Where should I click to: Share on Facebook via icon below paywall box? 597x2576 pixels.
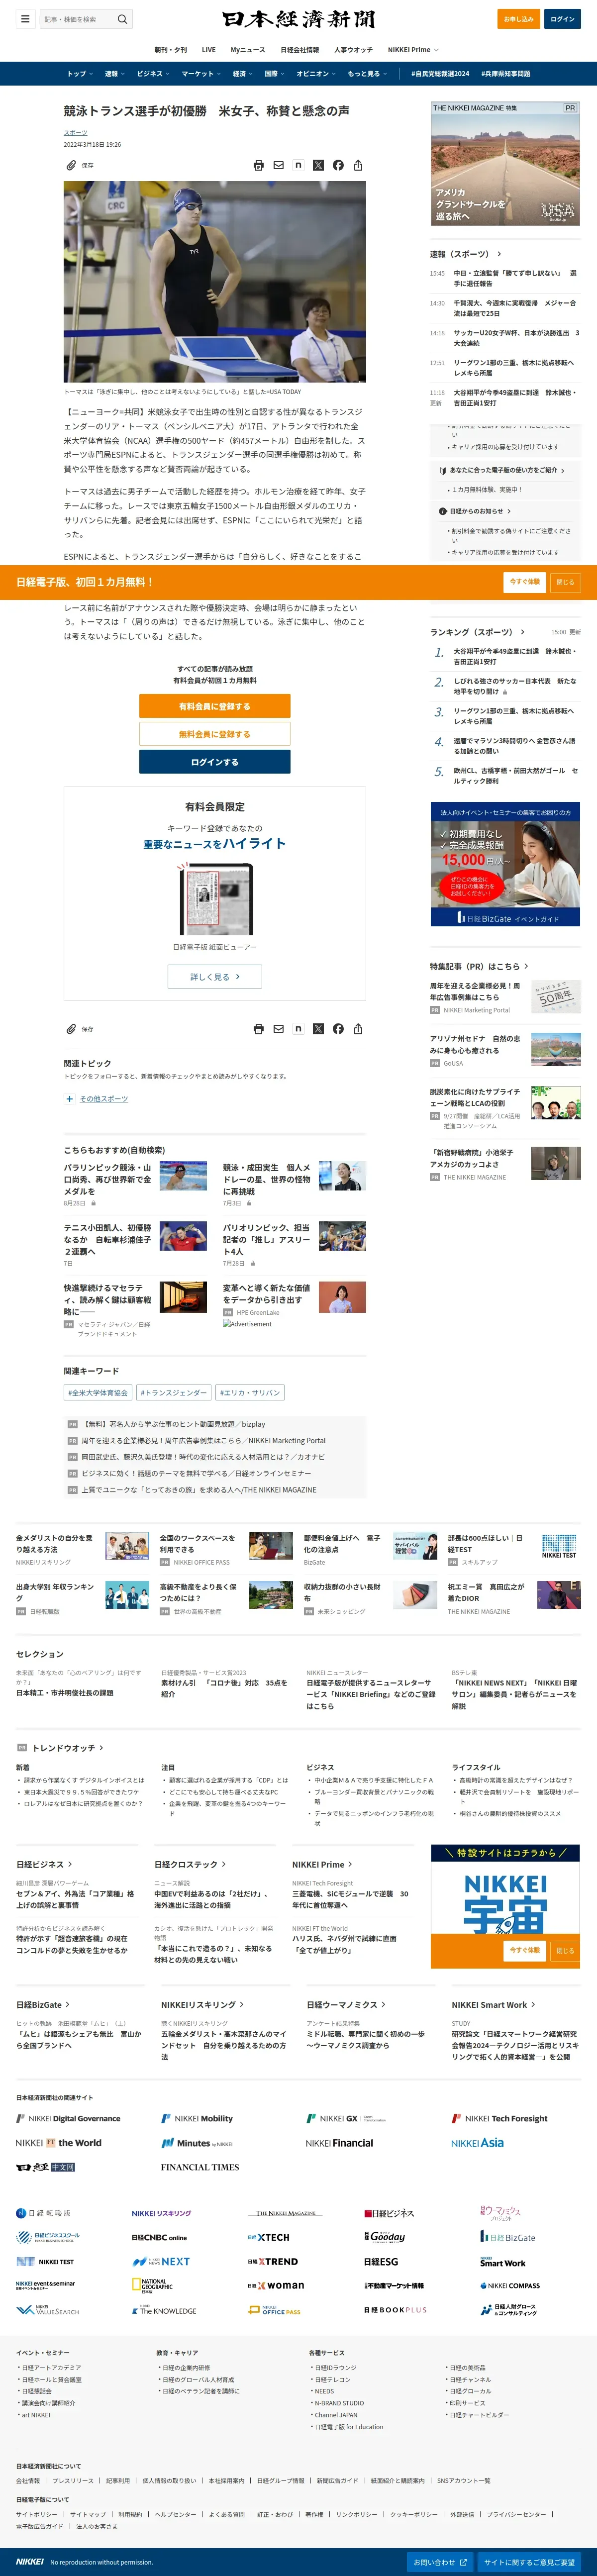(338, 1029)
